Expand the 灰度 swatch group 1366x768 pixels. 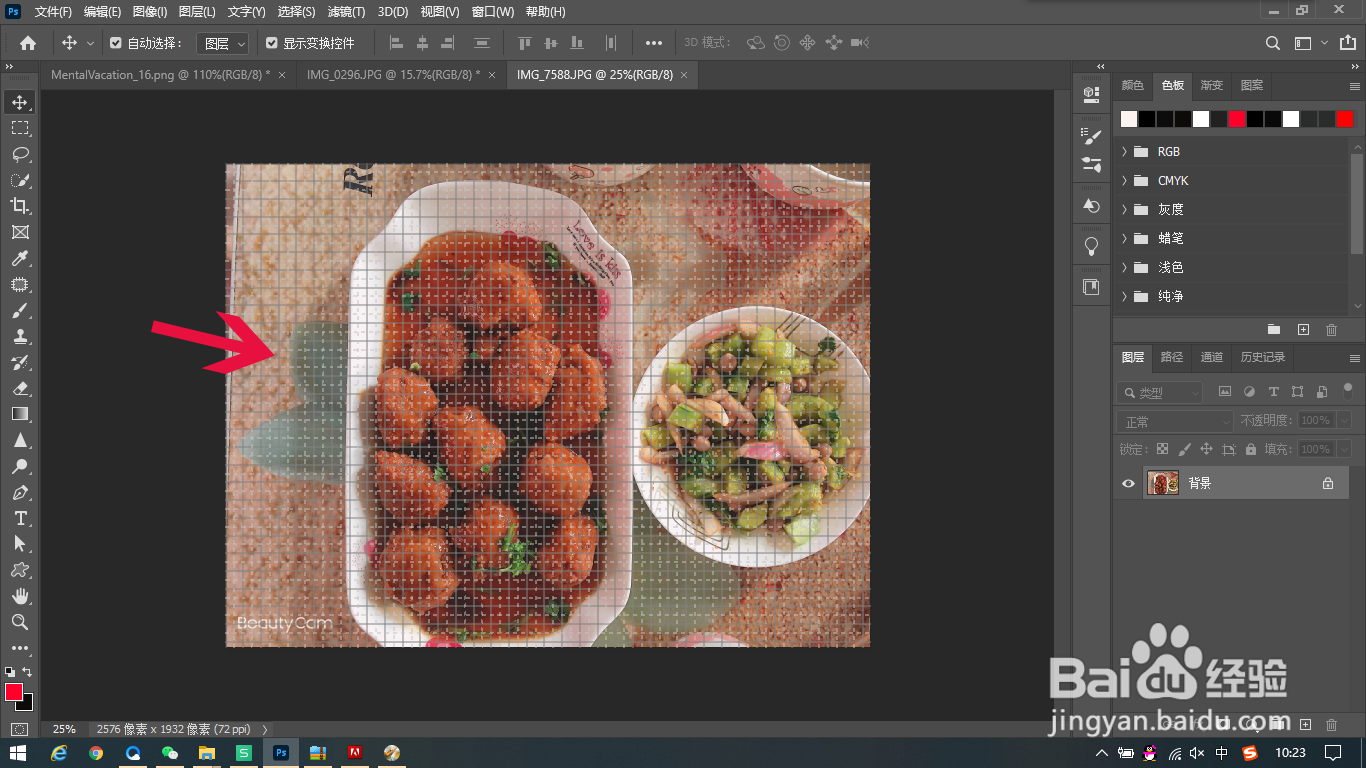coord(1124,210)
